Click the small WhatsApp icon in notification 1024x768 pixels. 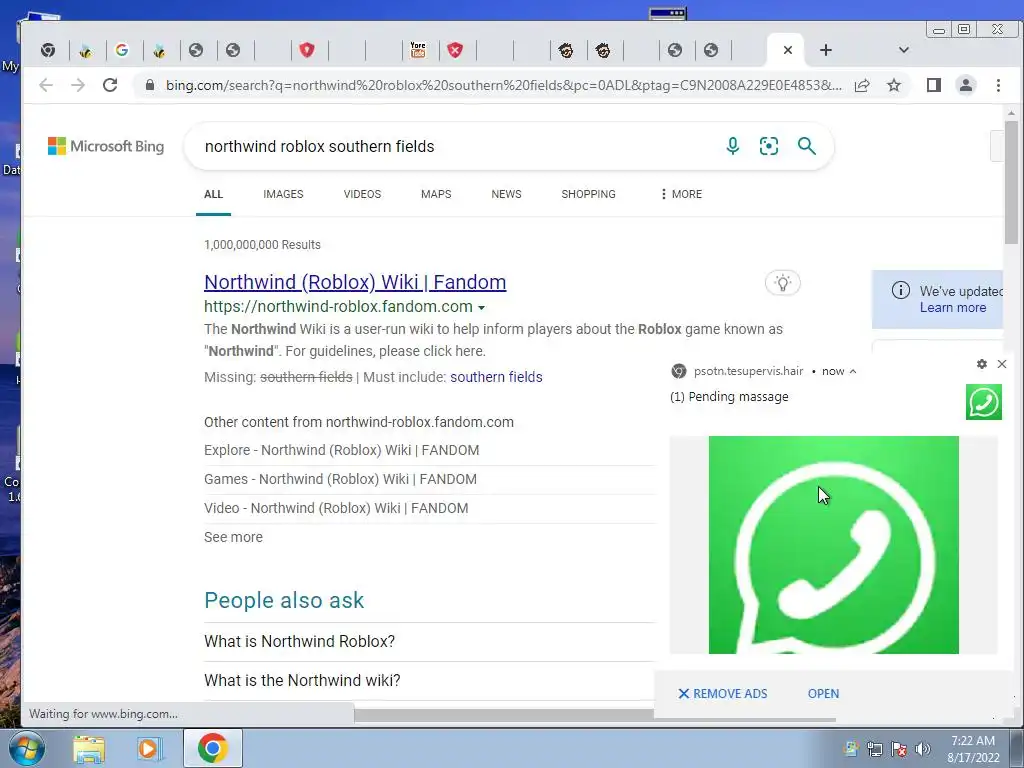(x=984, y=402)
